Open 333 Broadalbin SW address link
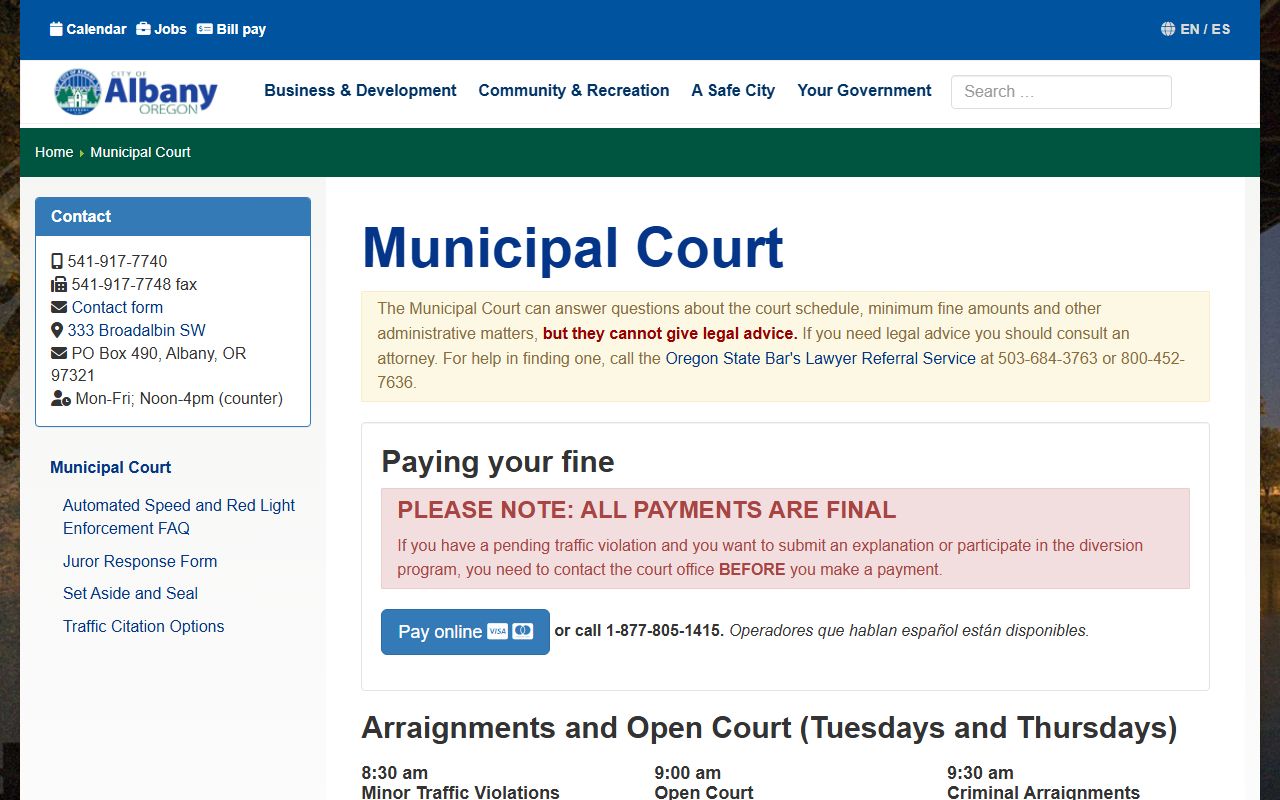 point(136,330)
